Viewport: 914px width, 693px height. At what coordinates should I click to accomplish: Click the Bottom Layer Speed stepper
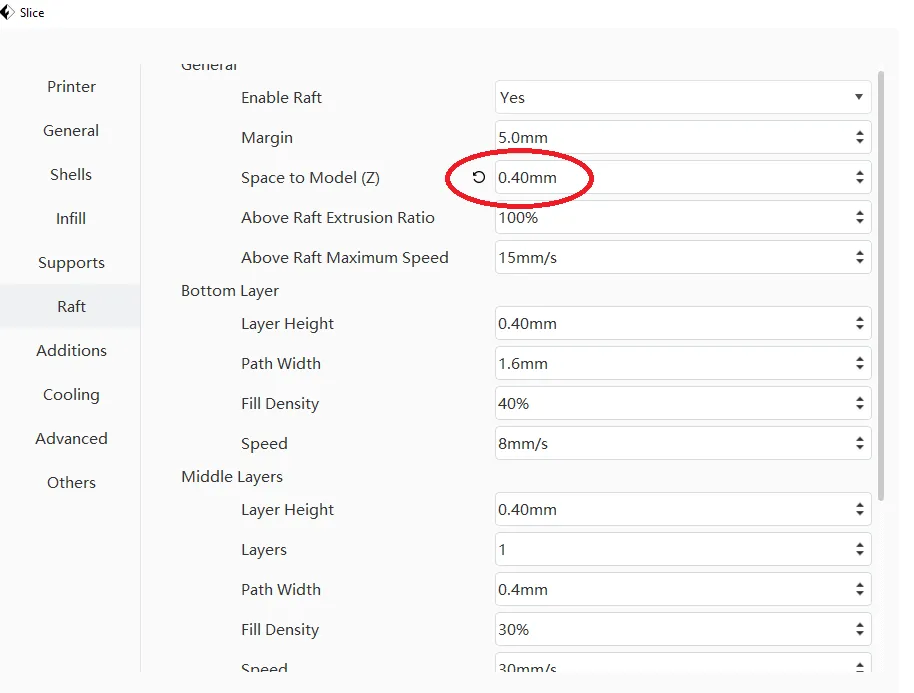click(x=860, y=444)
